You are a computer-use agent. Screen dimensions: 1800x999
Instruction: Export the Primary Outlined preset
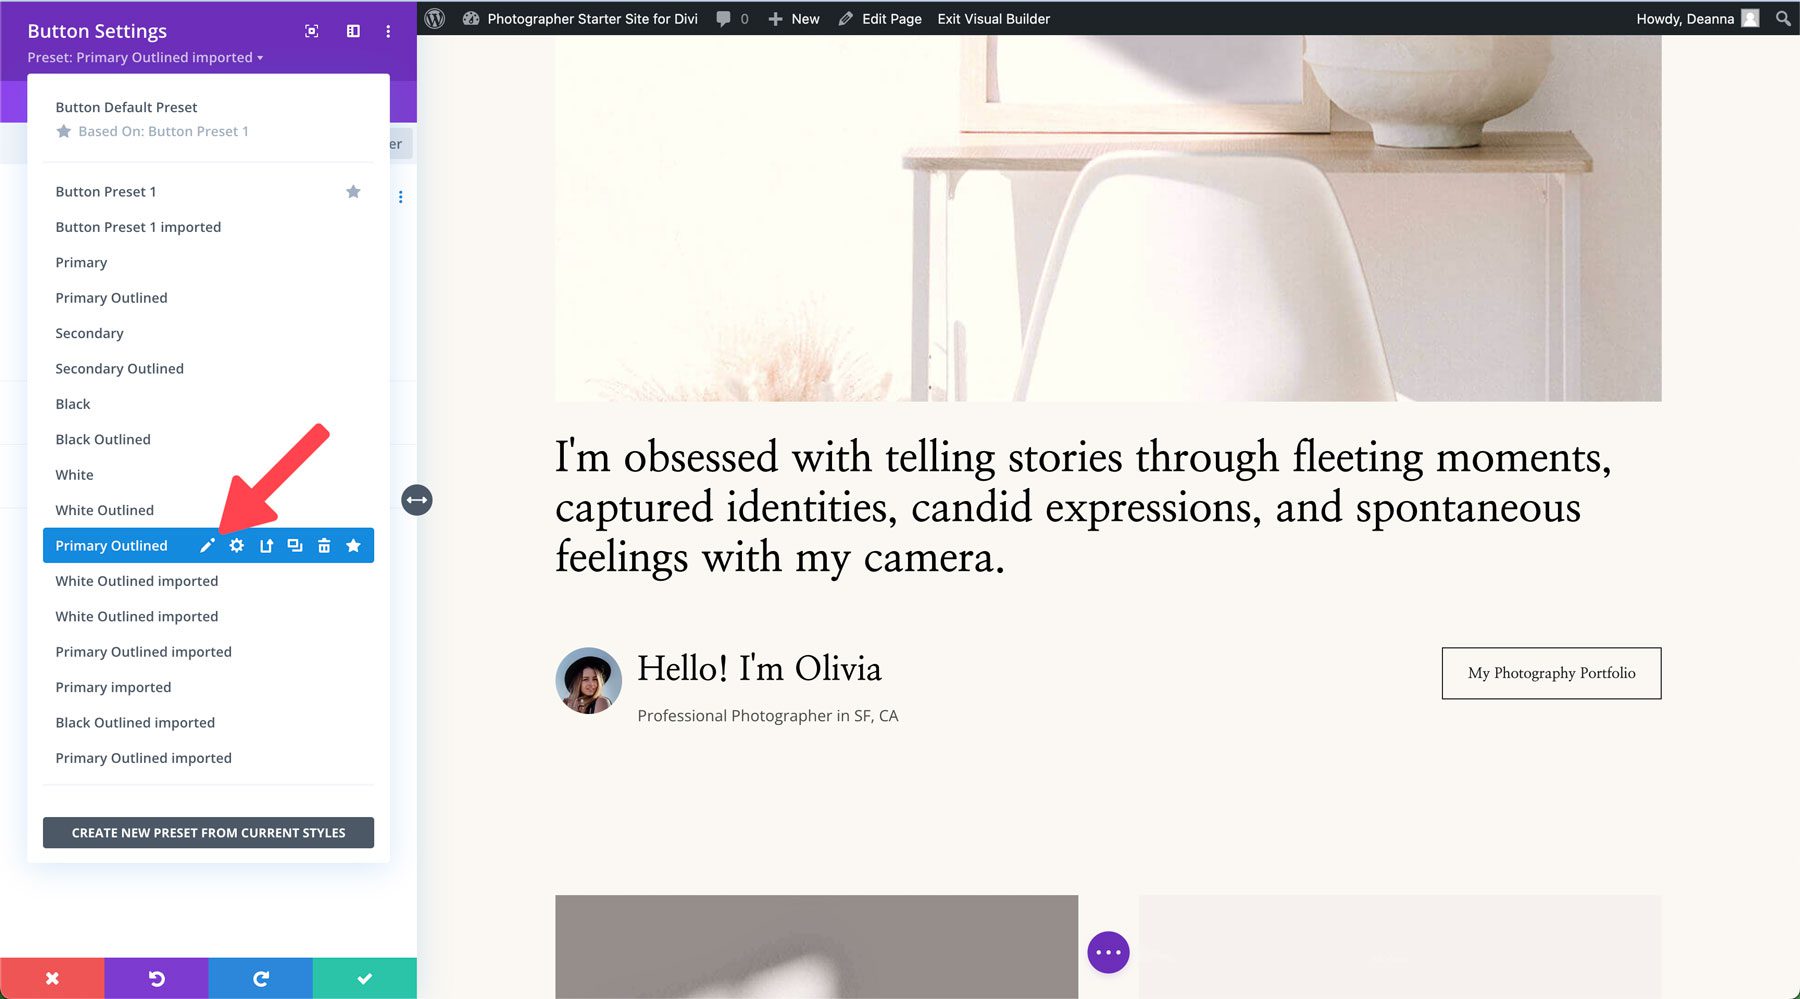point(265,545)
